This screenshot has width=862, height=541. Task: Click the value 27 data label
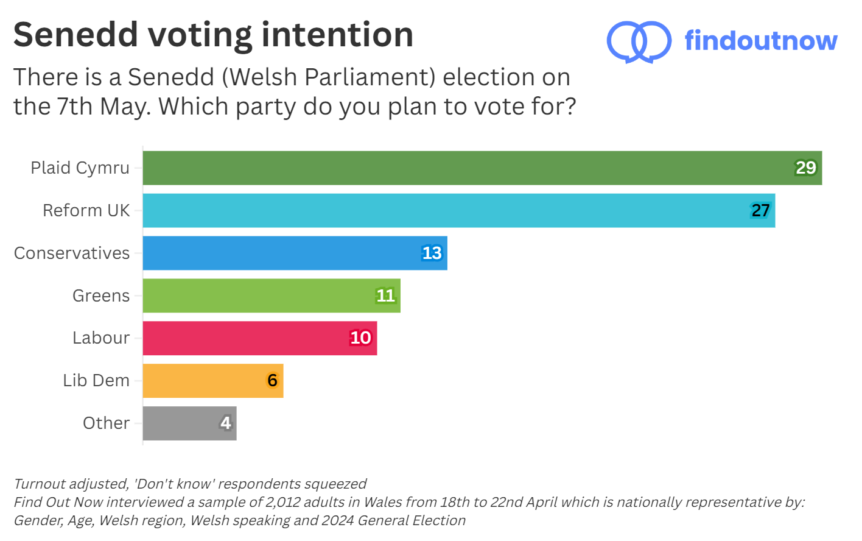[x=760, y=210]
